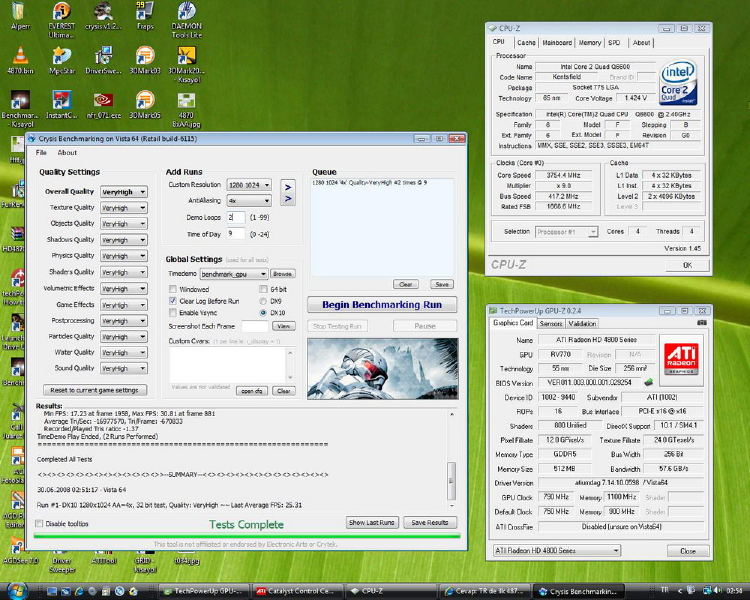Select the DX9 radio button

[x=263, y=301]
